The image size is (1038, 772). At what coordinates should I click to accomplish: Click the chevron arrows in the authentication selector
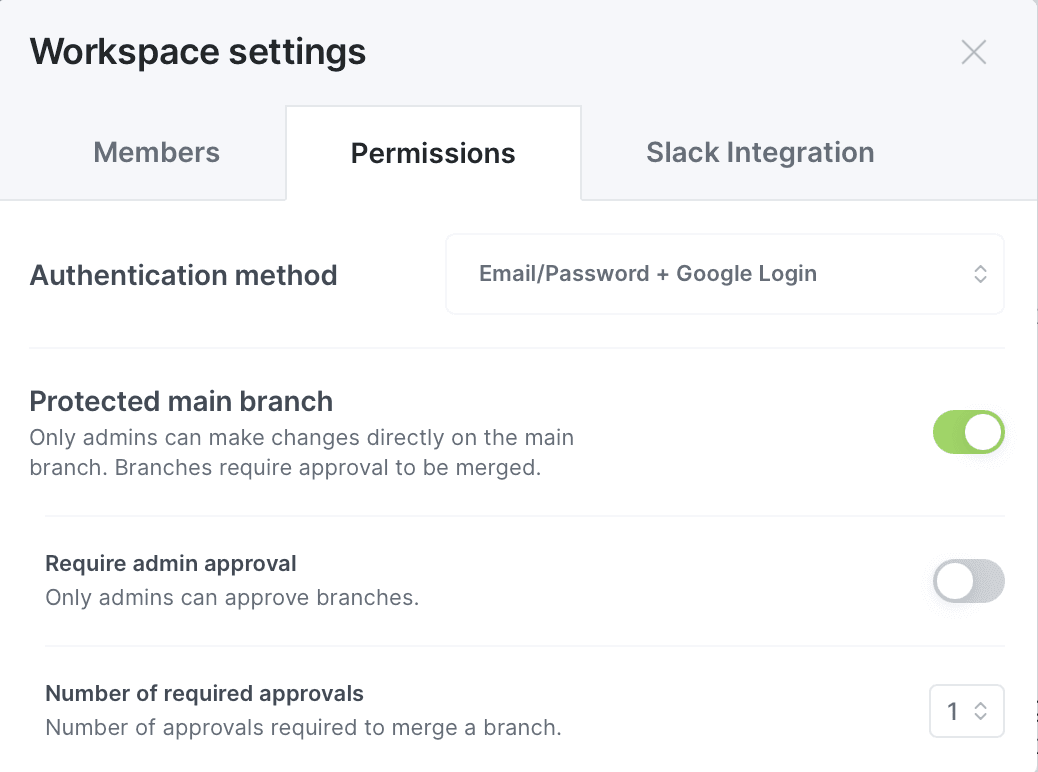(980, 274)
